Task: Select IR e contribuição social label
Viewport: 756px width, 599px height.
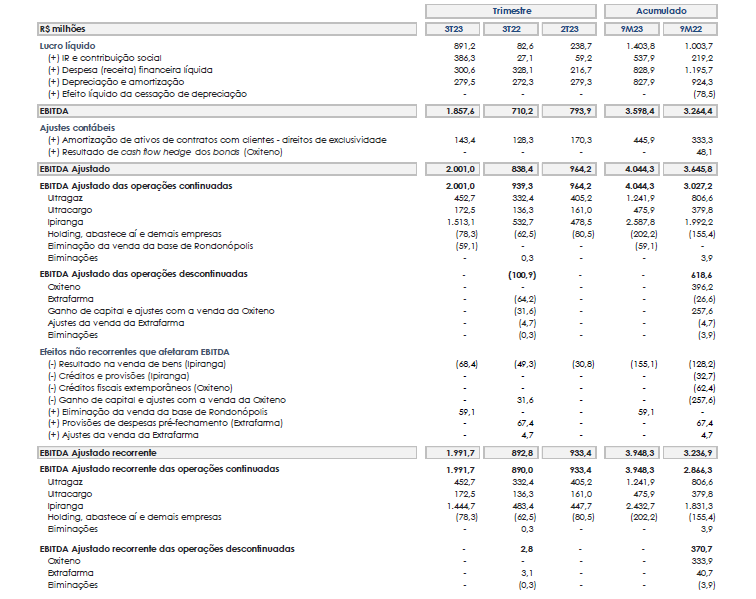Action: 105,58
